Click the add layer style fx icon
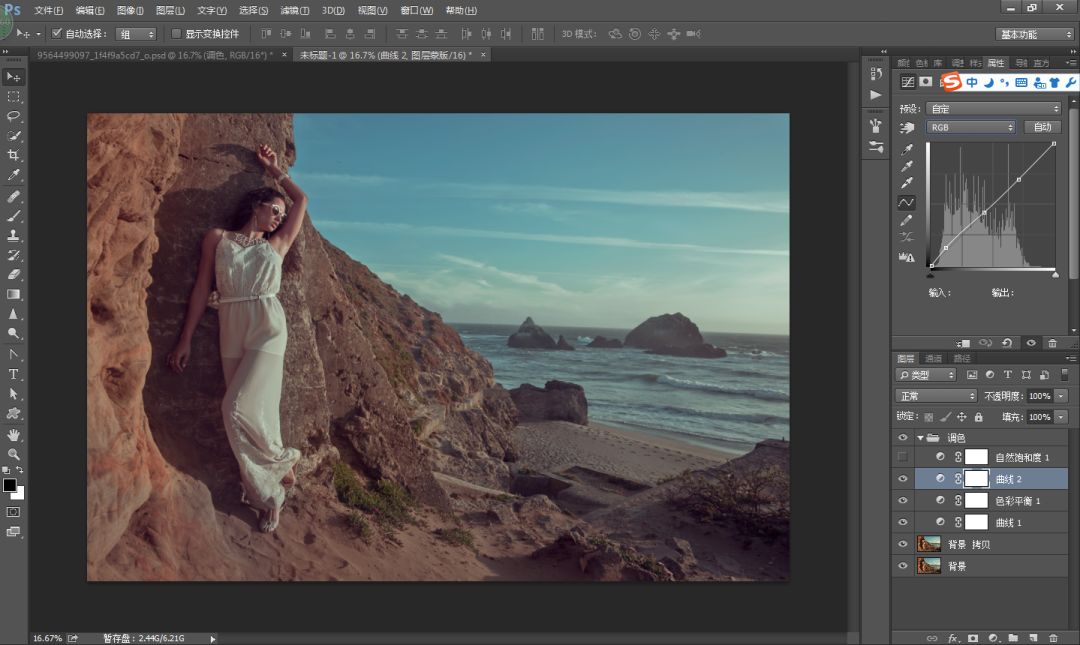Image resolution: width=1080 pixels, height=645 pixels. (953, 637)
